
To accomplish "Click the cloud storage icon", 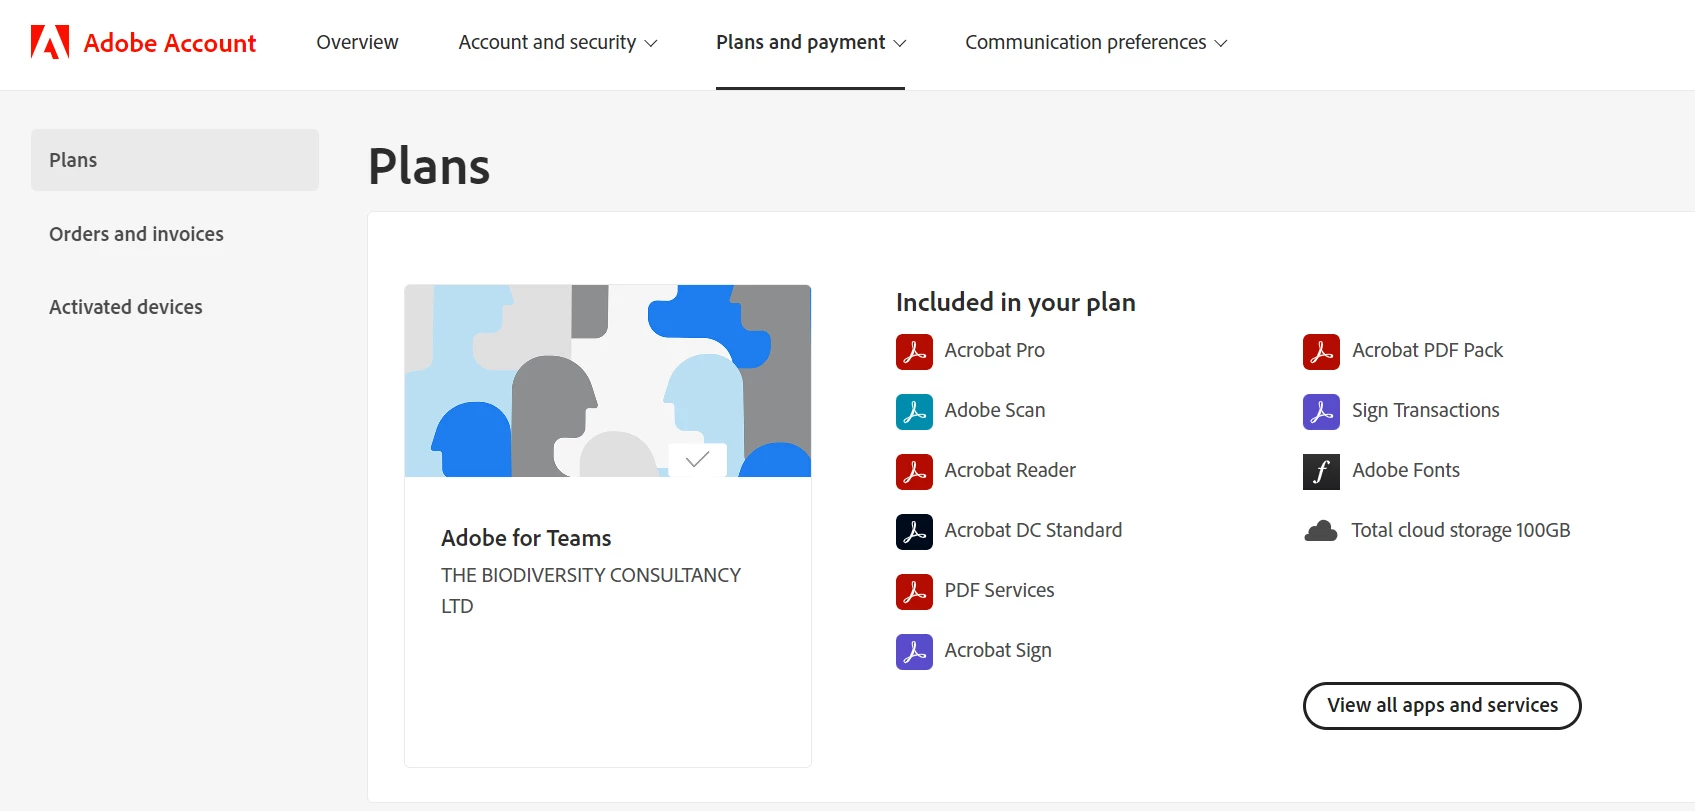I will pos(1321,531).
